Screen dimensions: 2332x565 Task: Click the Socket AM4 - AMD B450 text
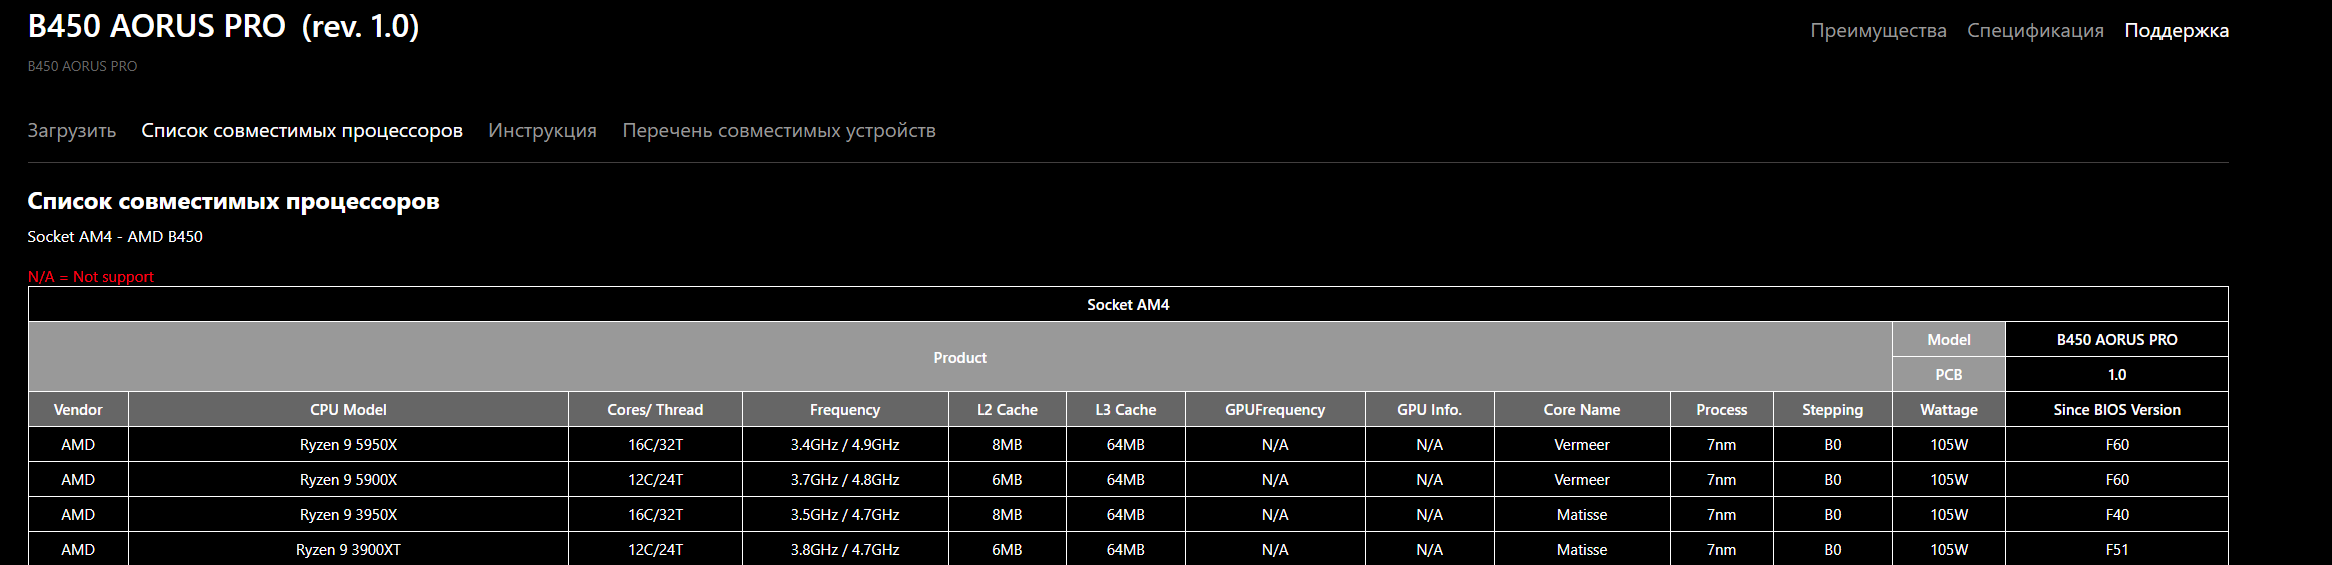pos(115,237)
